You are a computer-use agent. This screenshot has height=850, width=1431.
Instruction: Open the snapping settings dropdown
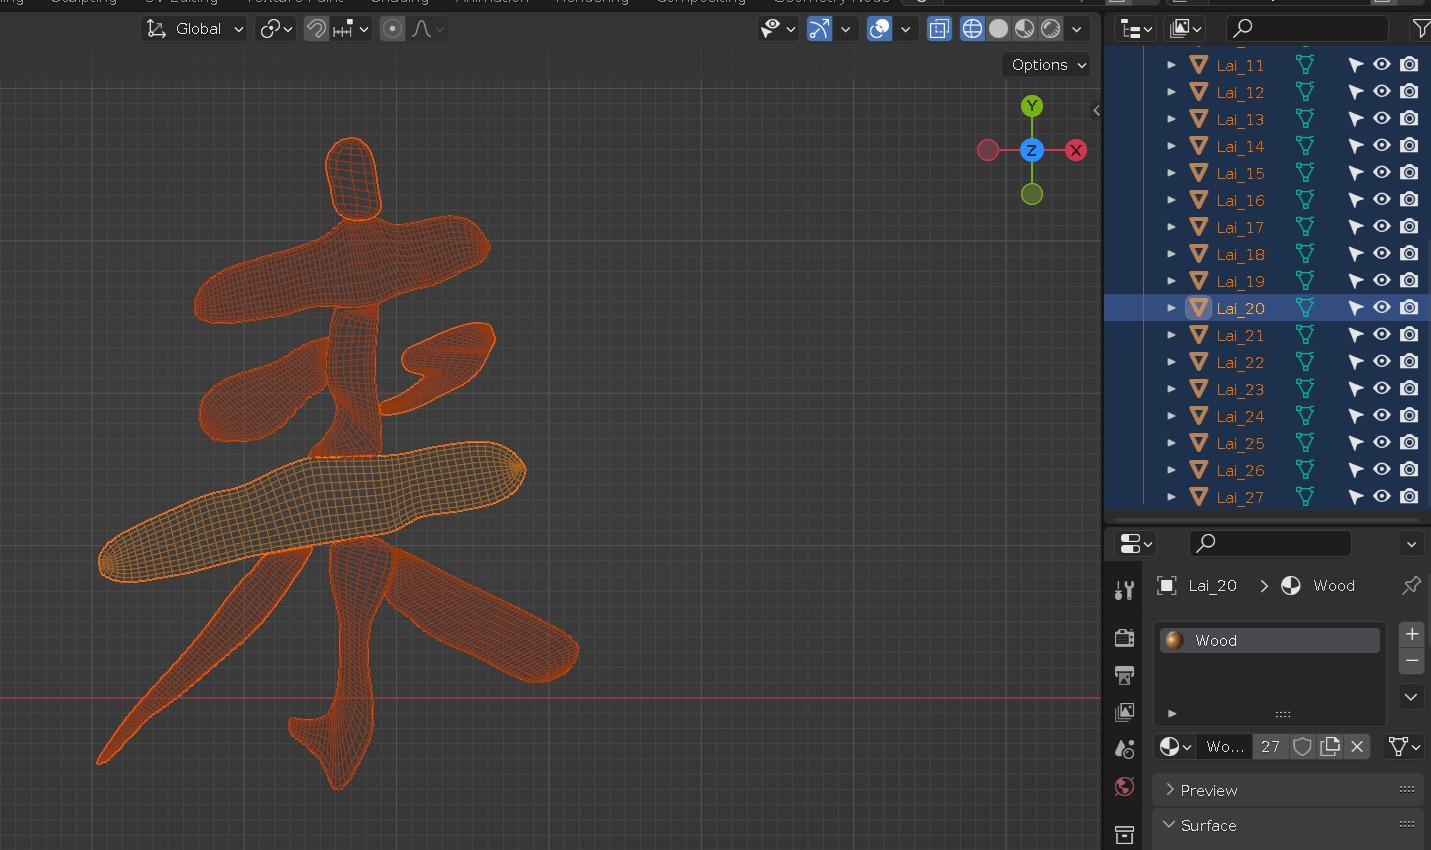351,29
